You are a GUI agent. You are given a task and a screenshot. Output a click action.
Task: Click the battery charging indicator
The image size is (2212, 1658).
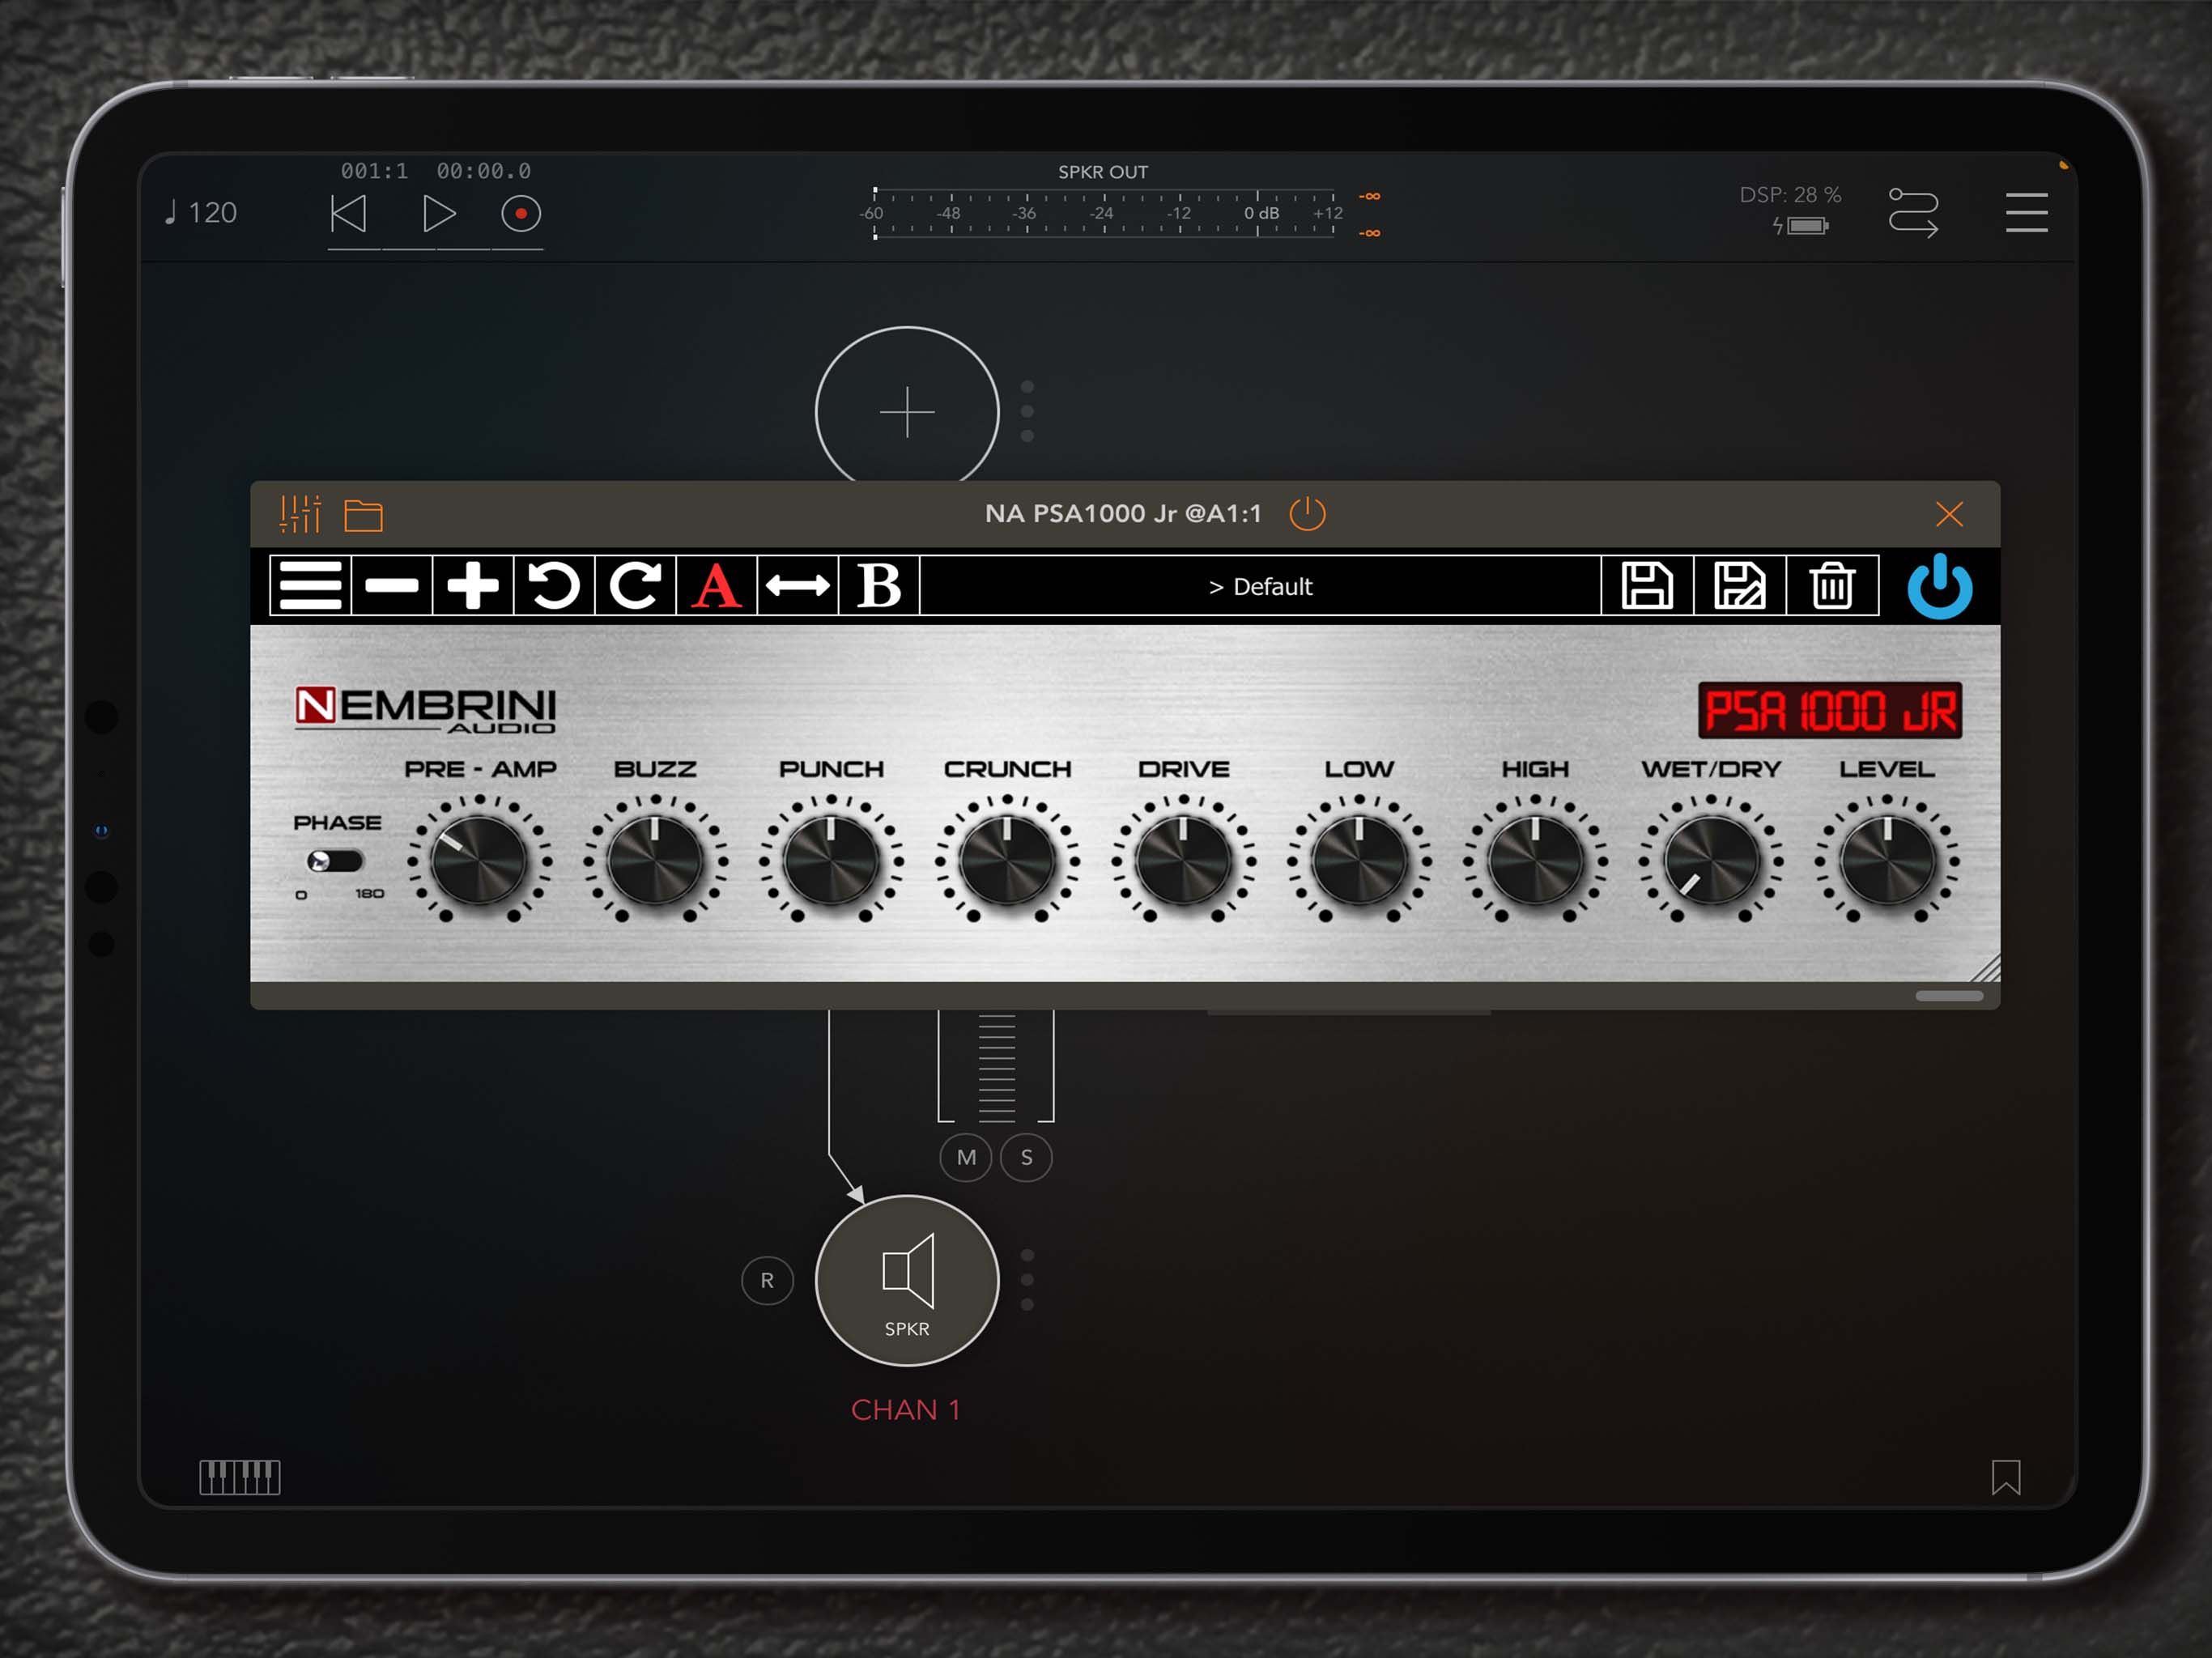click(1801, 226)
